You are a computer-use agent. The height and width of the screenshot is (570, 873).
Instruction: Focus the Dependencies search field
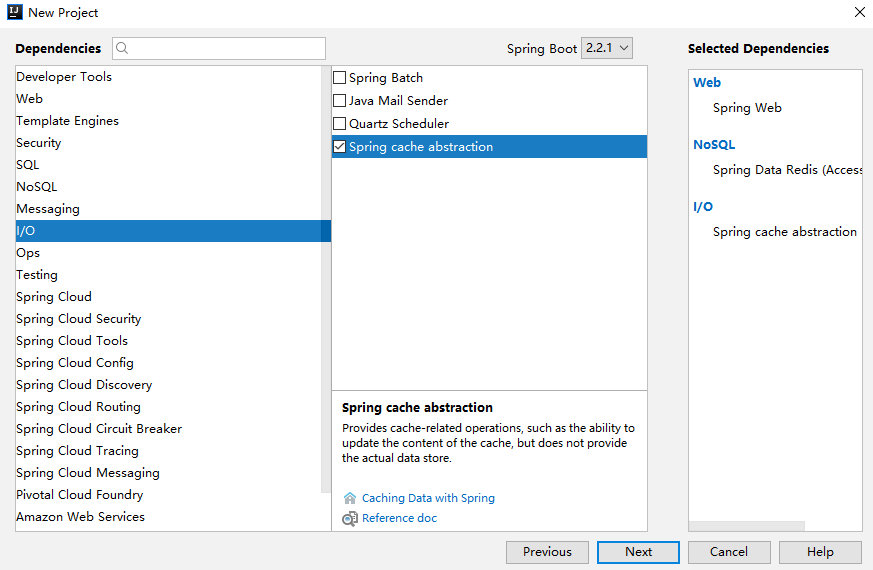tap(219, 48)
